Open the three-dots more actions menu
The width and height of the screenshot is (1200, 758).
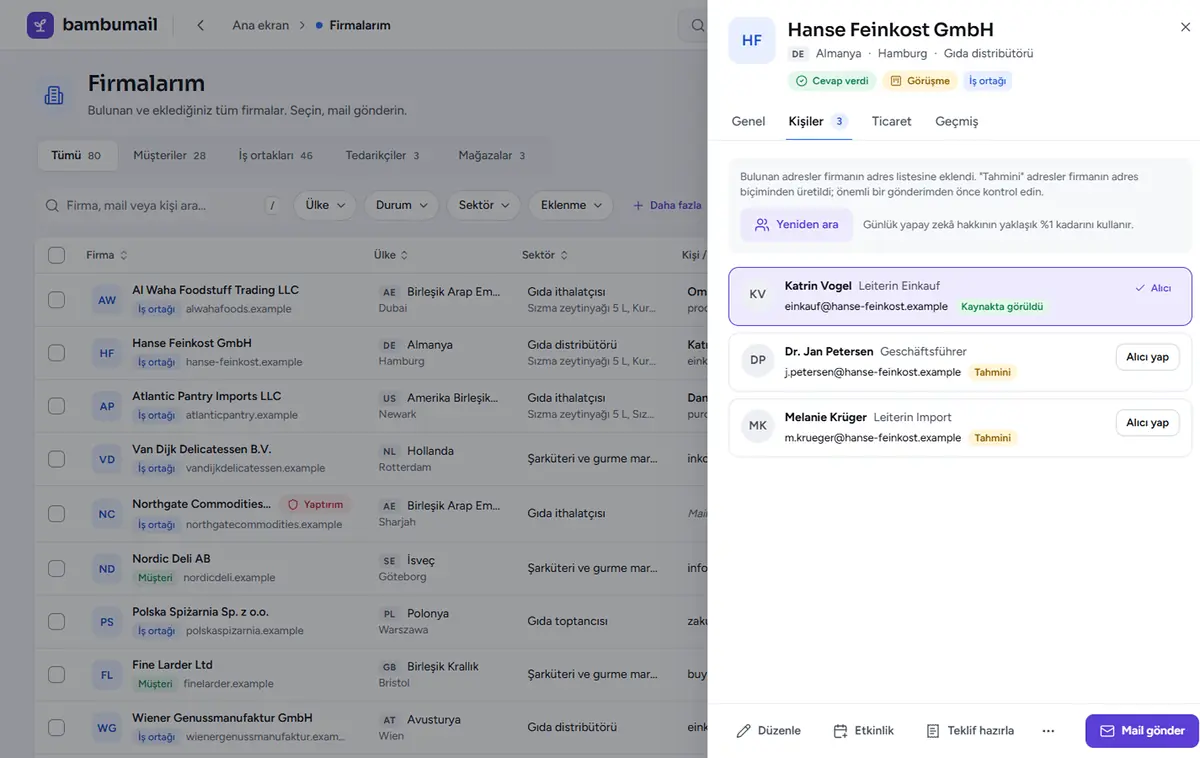coord(1048,731)
